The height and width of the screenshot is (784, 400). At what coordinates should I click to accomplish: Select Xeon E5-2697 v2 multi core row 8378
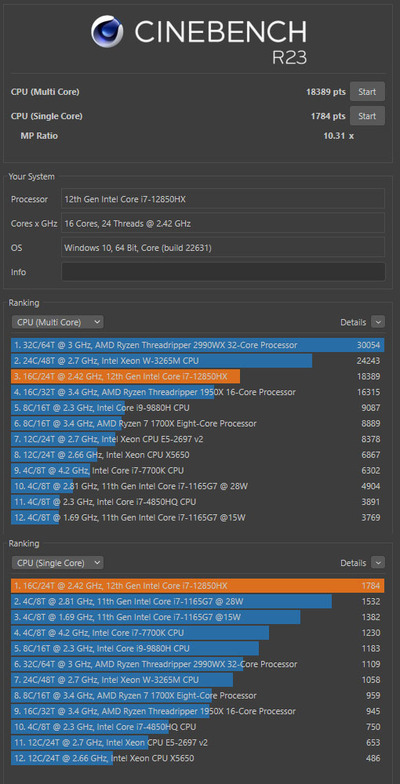[x=198, y=439]
